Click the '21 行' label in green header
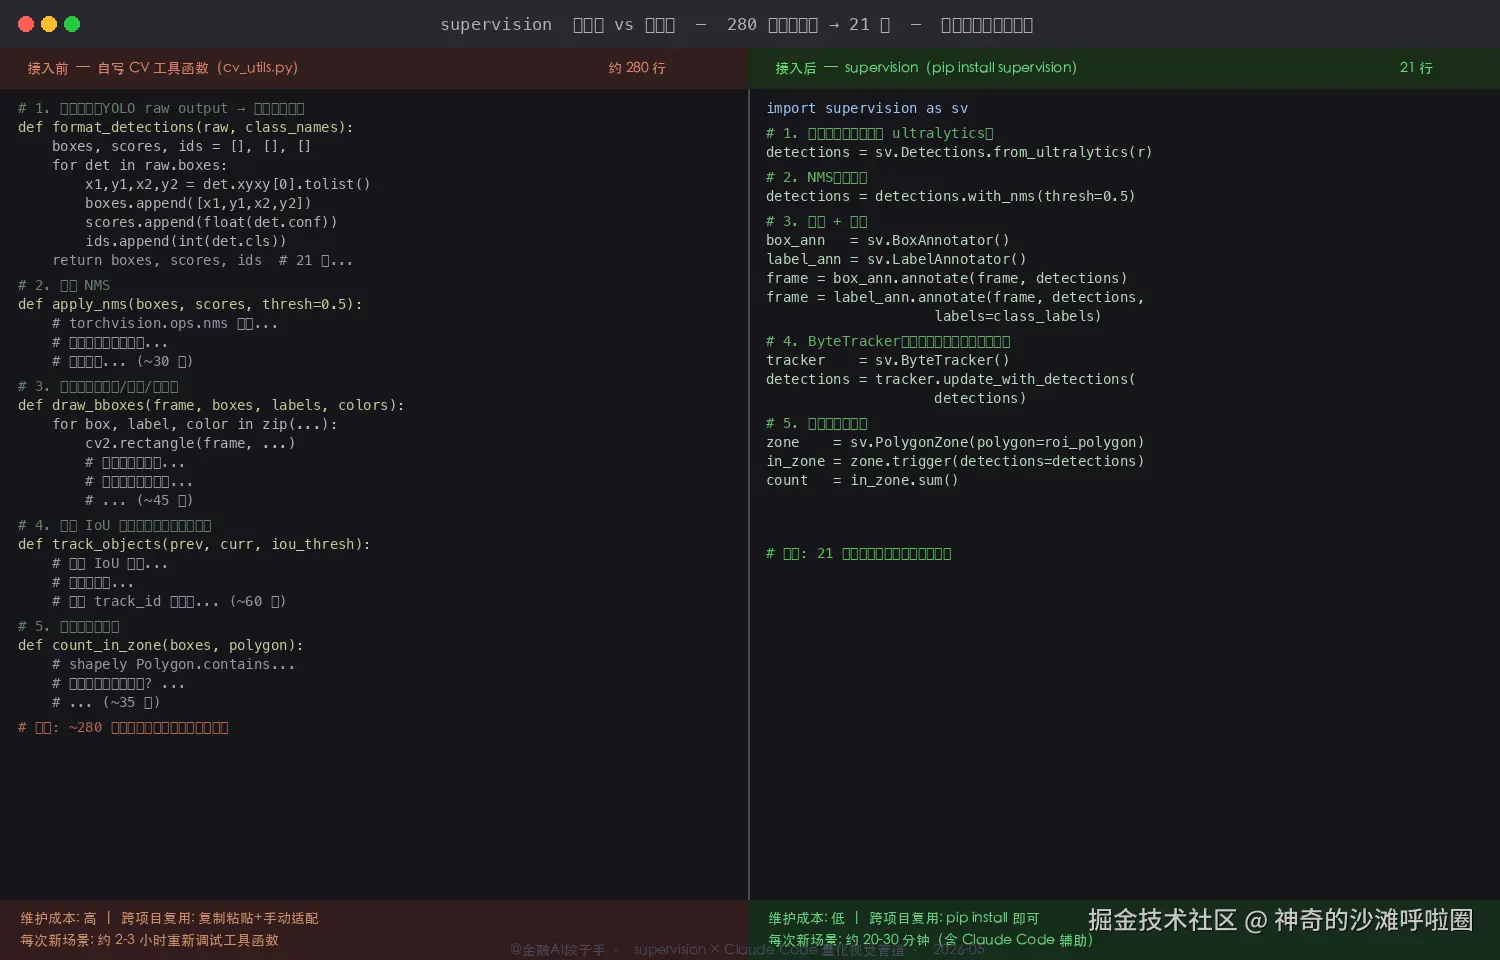1500x960 pixels. [x=1416, y=68]
